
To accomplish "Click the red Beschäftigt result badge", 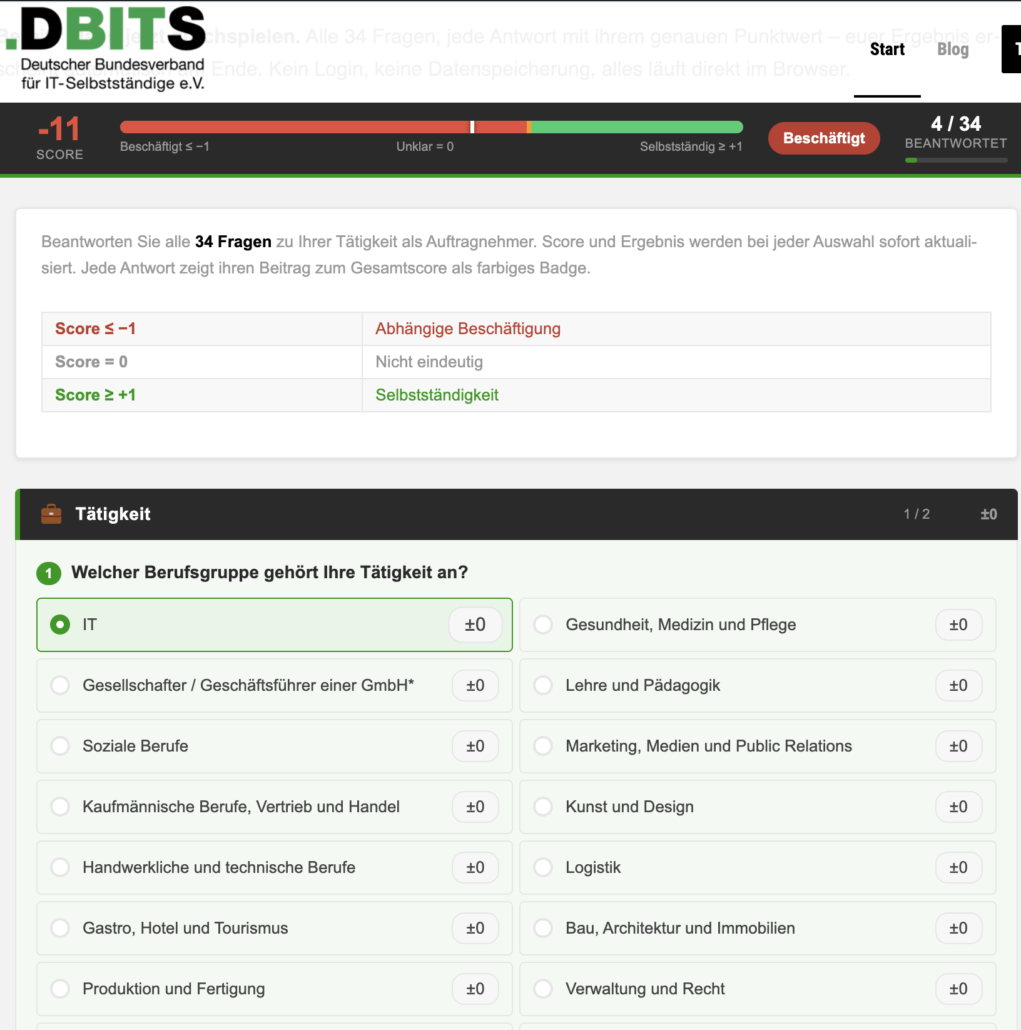I will pyautogui.click(x=824, y=138).
